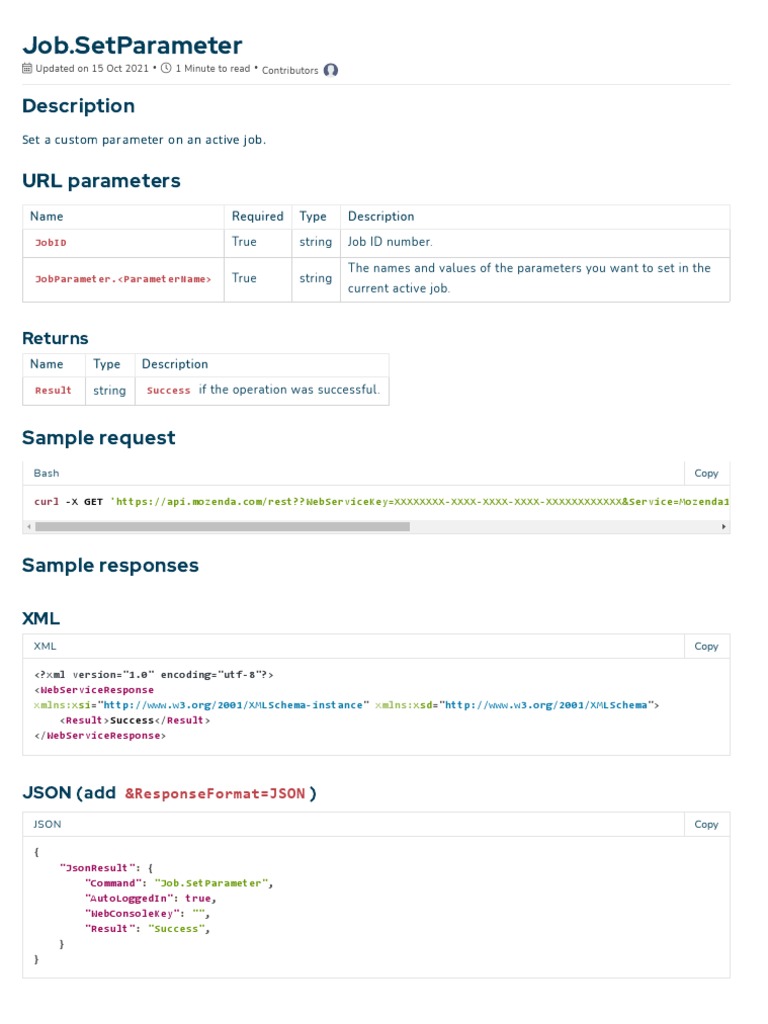Click the left arrow of the code scrollbar
The height and width of the screenshot is (1024, 768).
click(x=28, y=526)
